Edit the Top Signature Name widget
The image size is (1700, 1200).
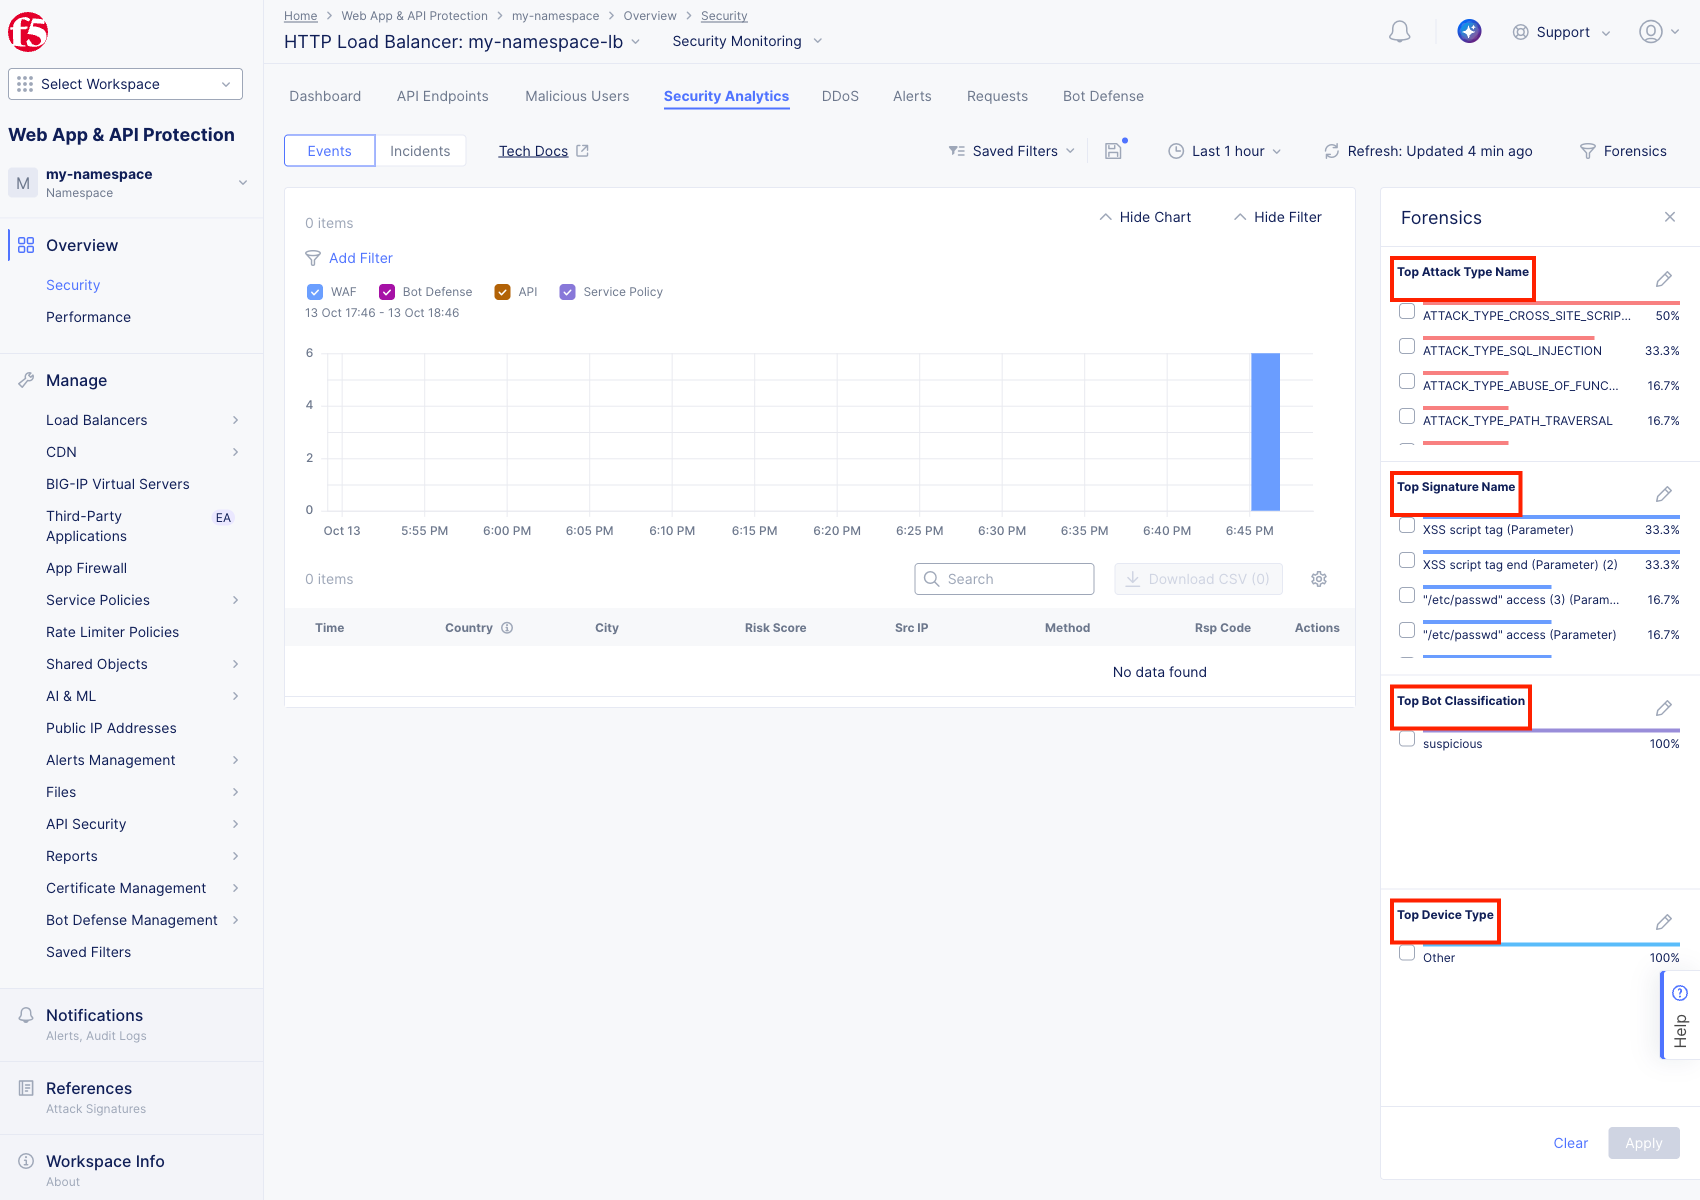pos(1664,494)
